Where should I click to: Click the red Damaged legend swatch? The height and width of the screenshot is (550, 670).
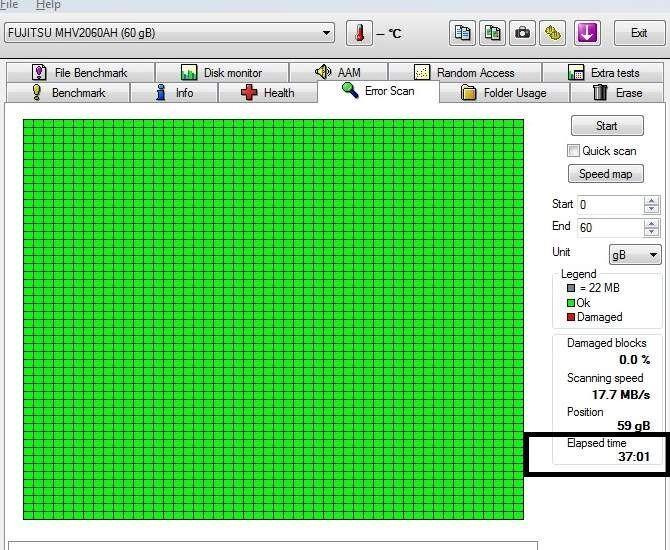coord(571,317)
